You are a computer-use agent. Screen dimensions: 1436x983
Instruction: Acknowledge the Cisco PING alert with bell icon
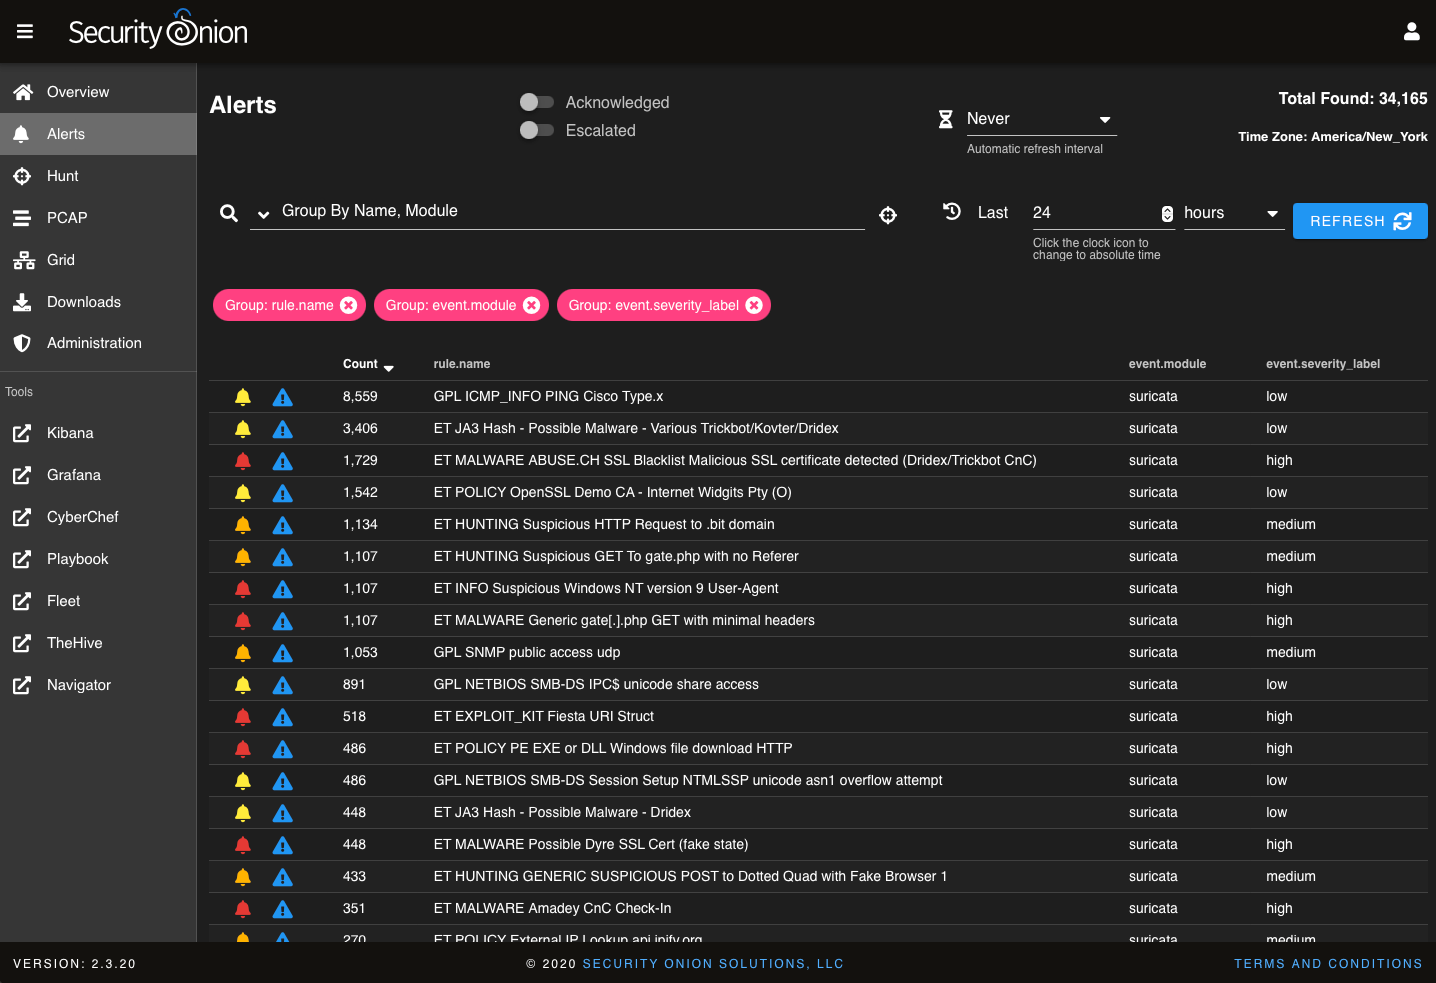coord(243,397)
